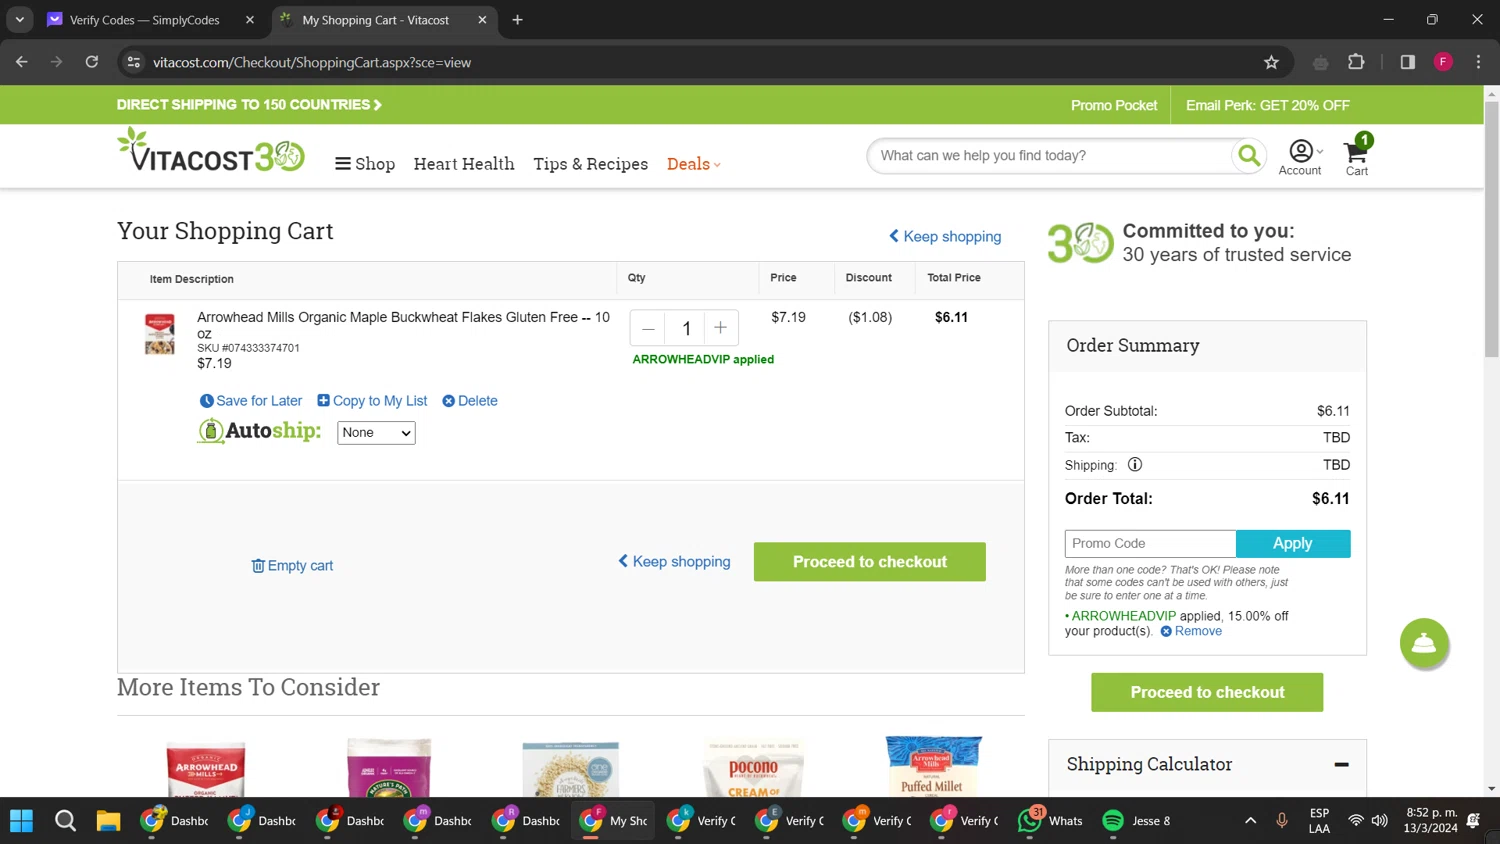This screenshot has height=844, width=1500.
Task: Open Heart Health page
Action: 464,164
